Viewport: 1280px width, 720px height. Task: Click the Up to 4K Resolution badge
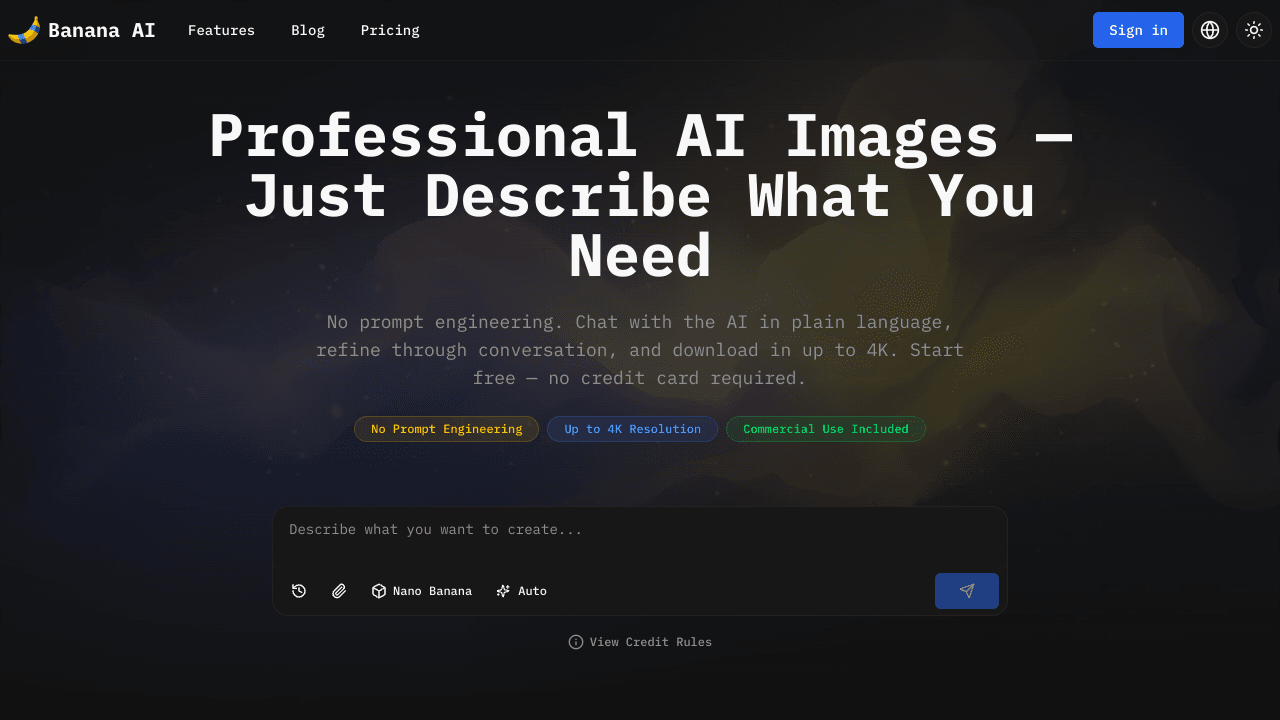click(632, 429)
